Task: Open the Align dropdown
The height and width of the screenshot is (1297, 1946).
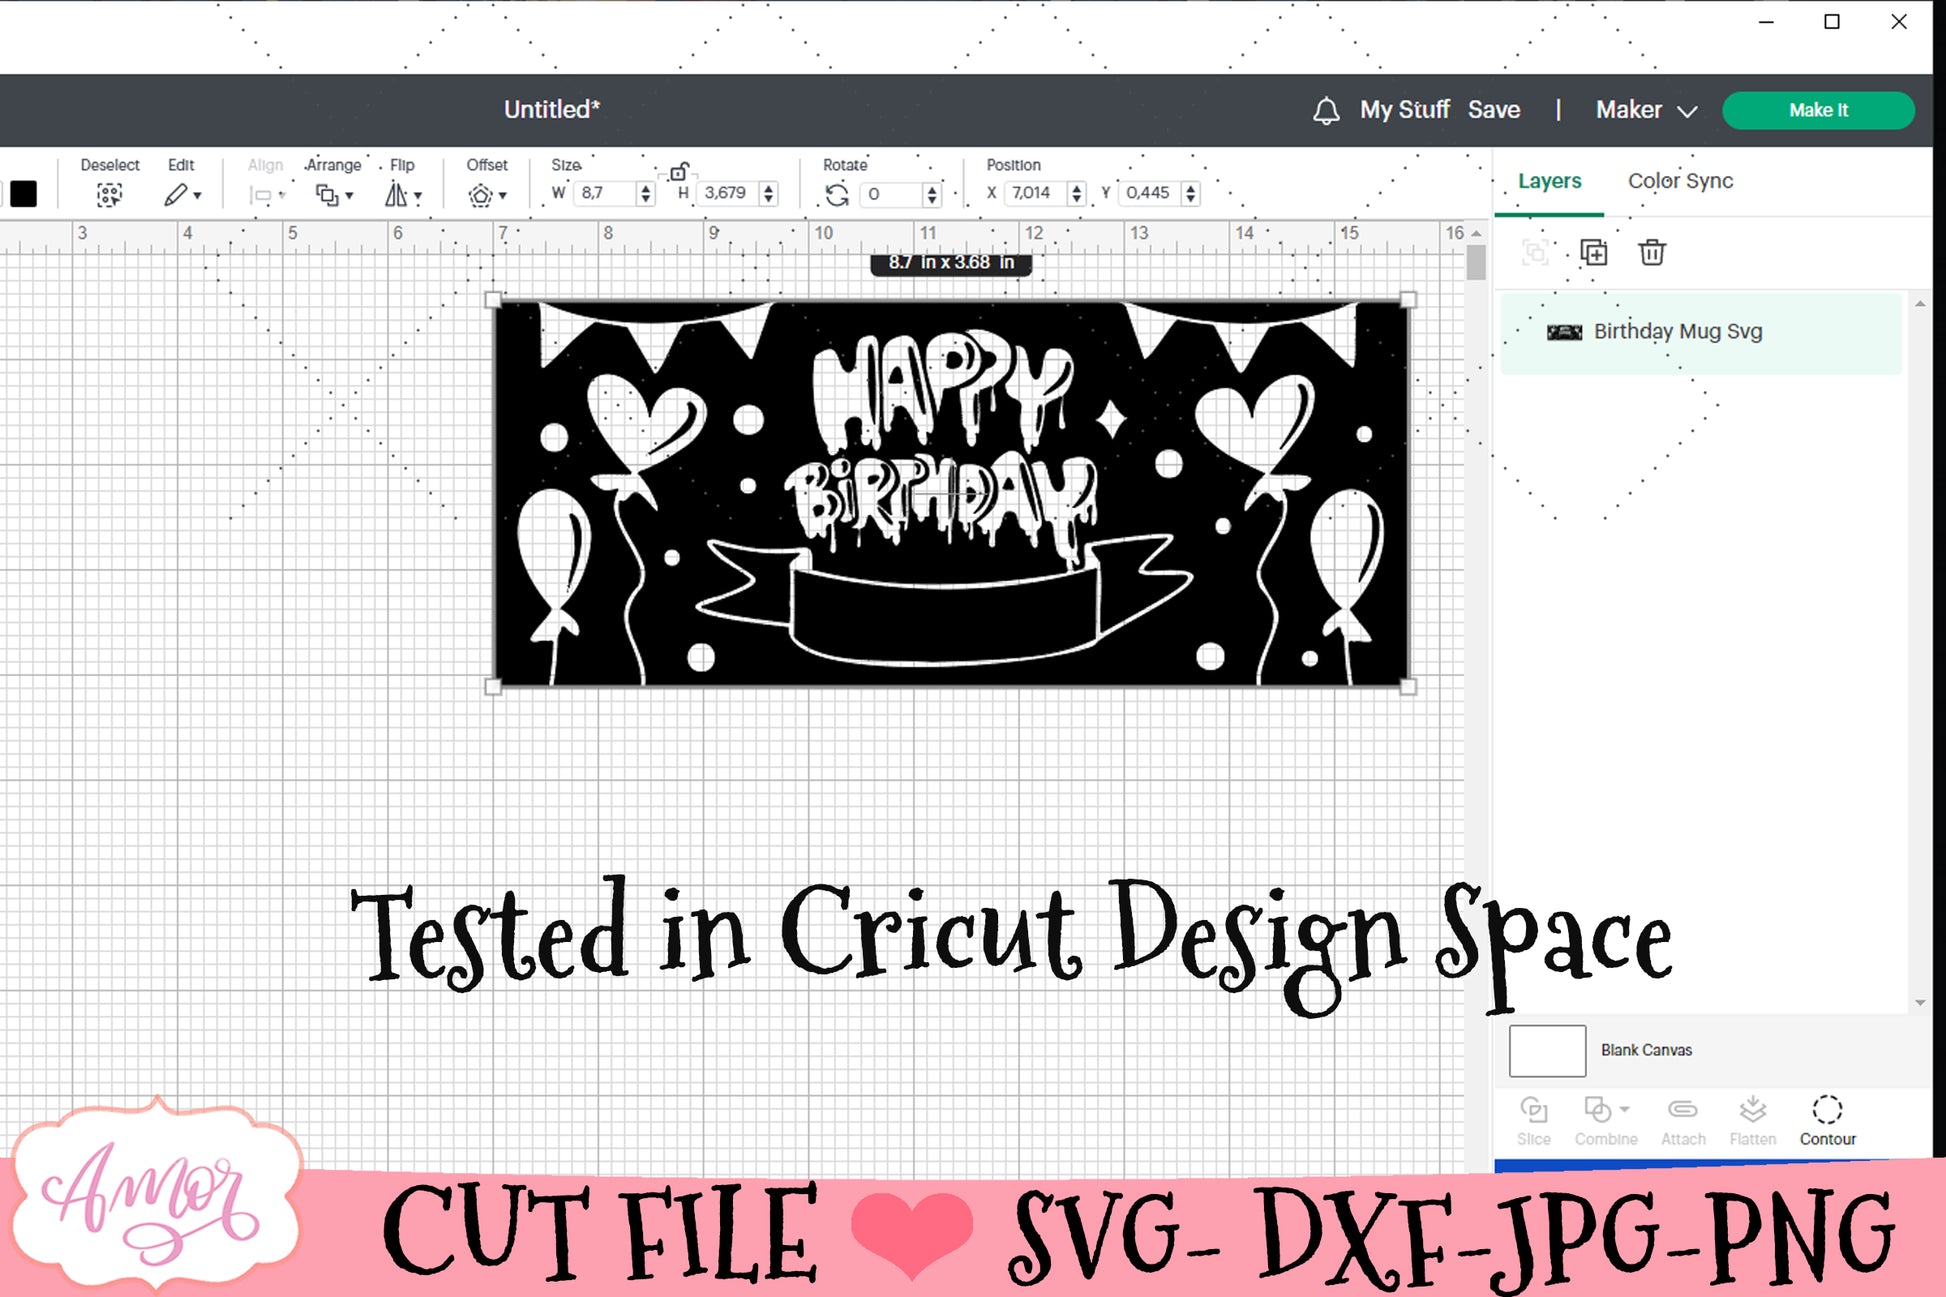Action: [x=266, y=196]
